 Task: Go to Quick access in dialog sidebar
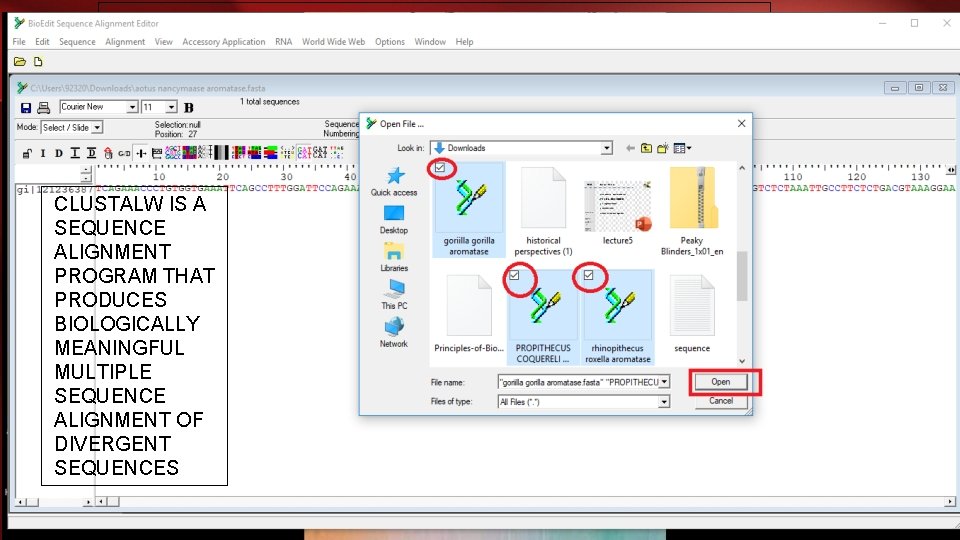394,182
